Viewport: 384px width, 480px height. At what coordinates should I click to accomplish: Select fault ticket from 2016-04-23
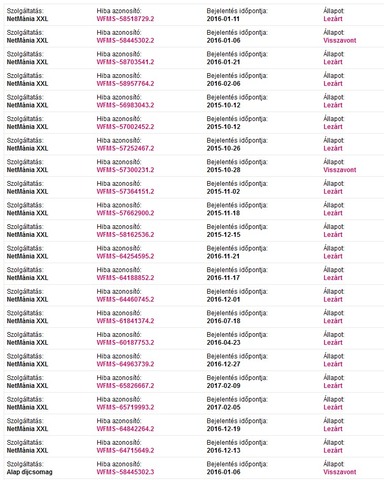(125, 343)
